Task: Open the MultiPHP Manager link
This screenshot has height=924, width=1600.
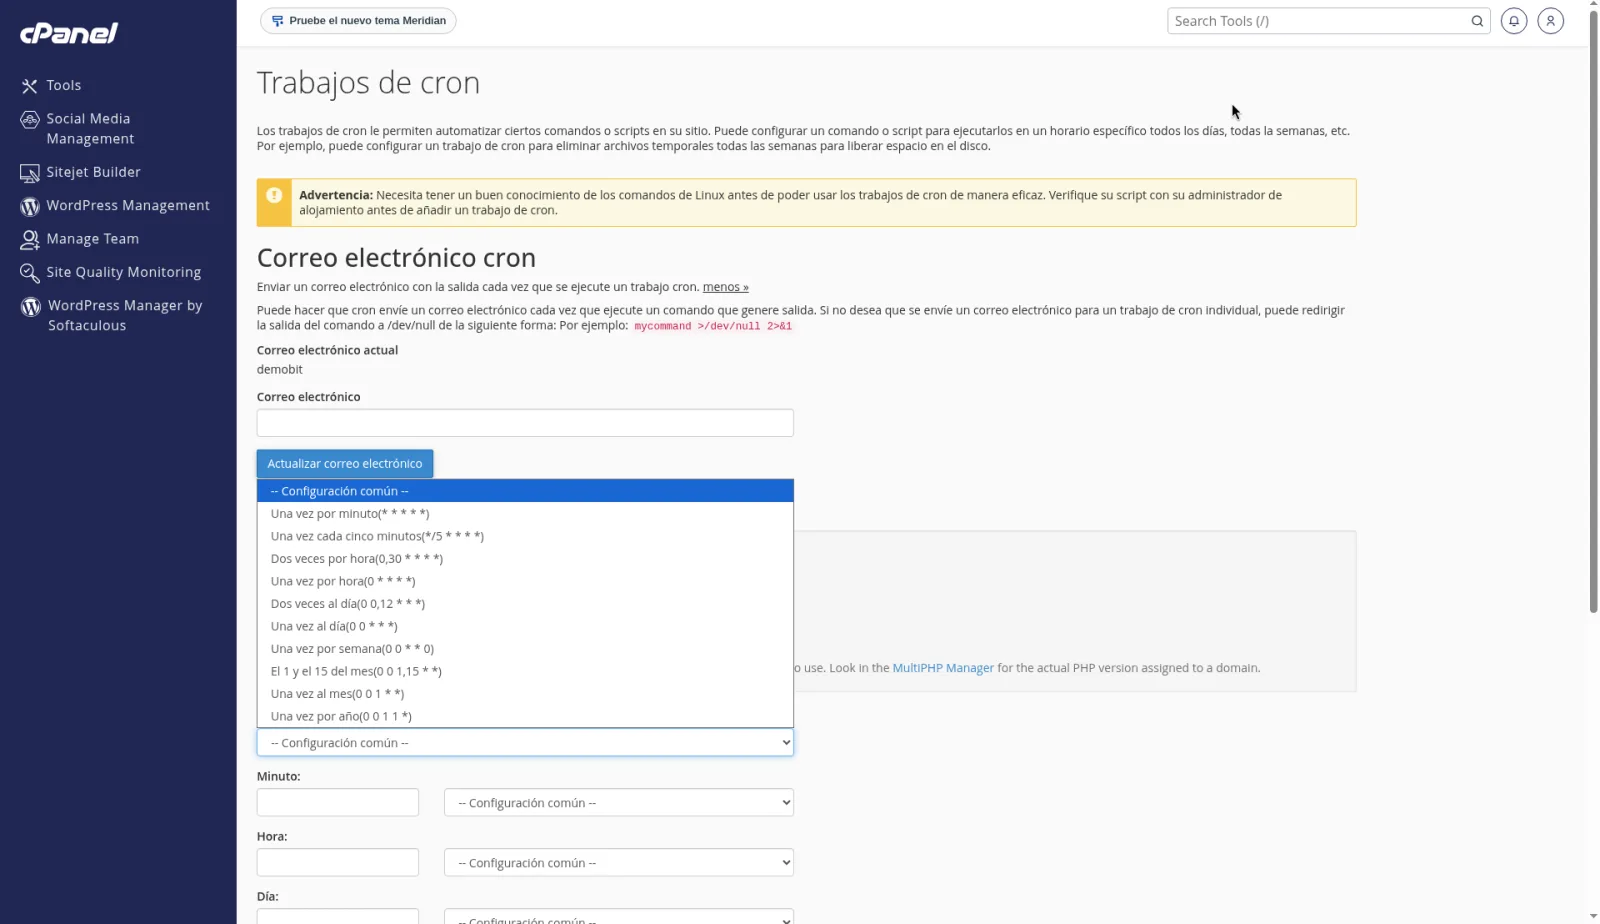Action: (943, 668)
